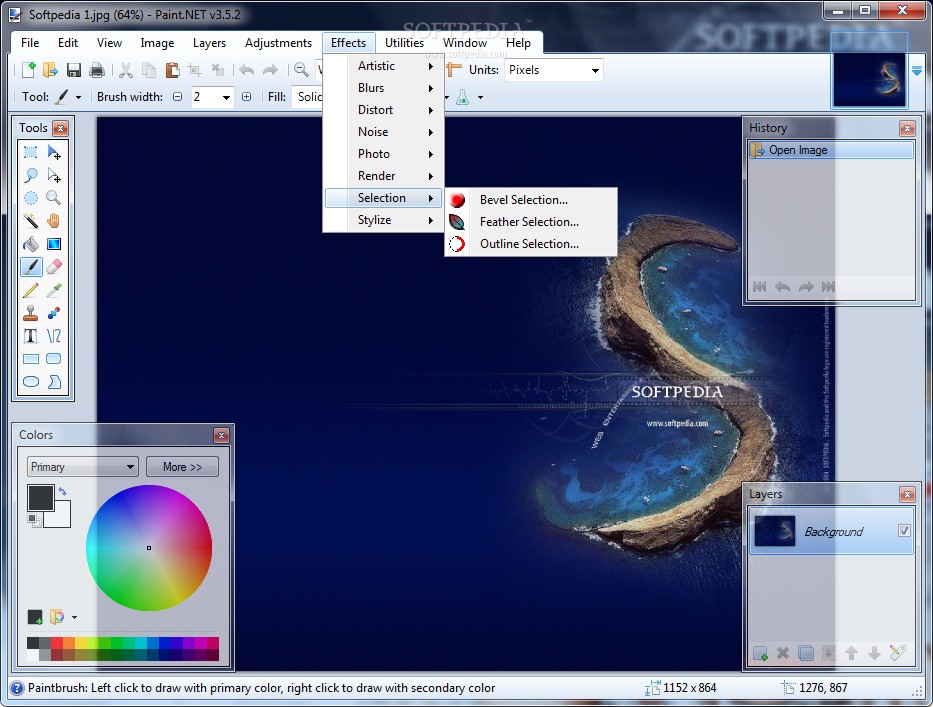
Task: Select the Pencil tool
Action: (30, 290)
